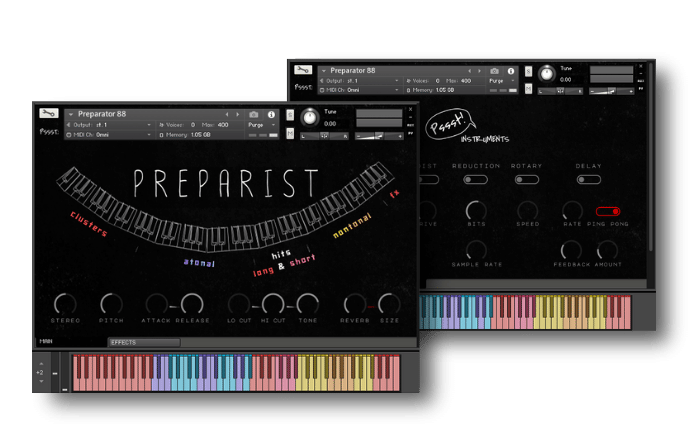Toggle the DELAY effect switch
Screen dimensions: 700x440
point(589,180)
